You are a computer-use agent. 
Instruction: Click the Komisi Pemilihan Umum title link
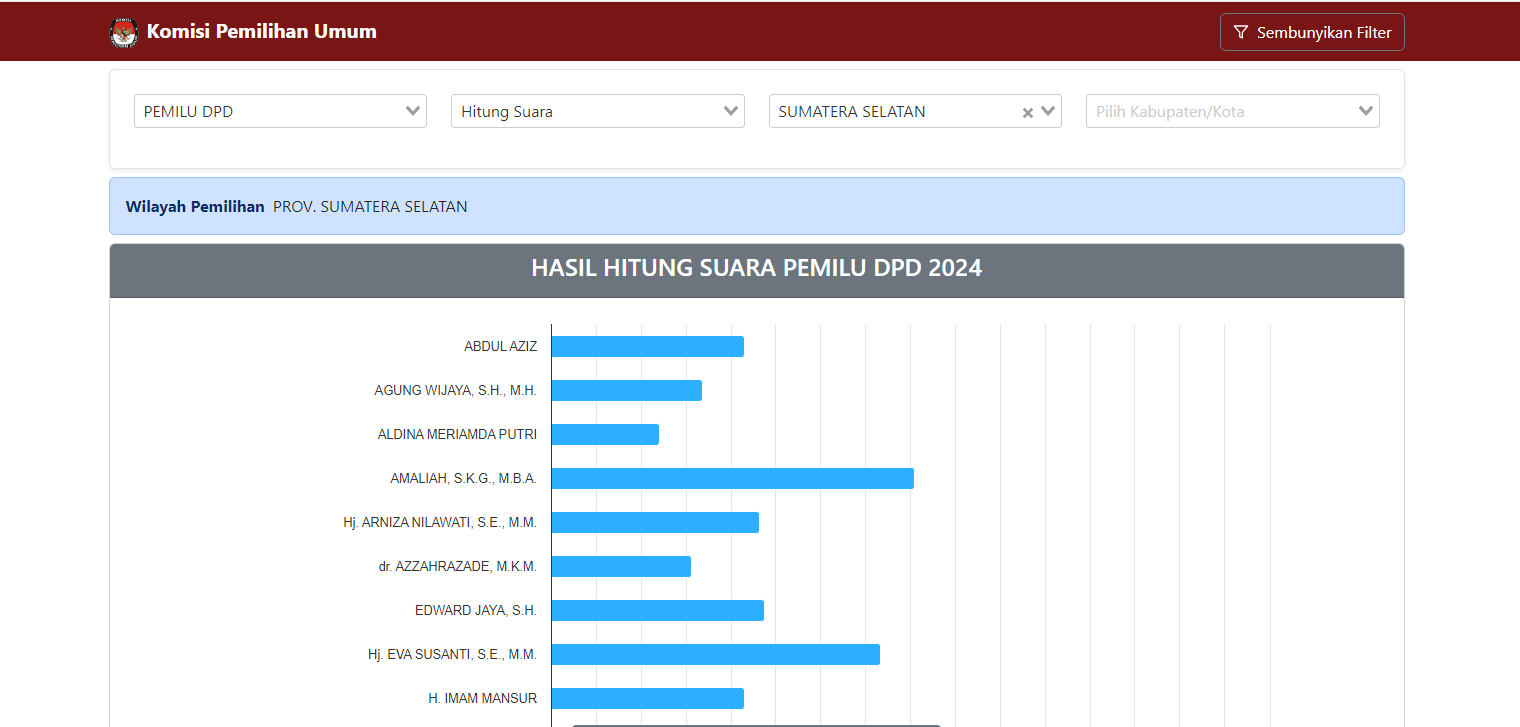(x=262, y=31)
